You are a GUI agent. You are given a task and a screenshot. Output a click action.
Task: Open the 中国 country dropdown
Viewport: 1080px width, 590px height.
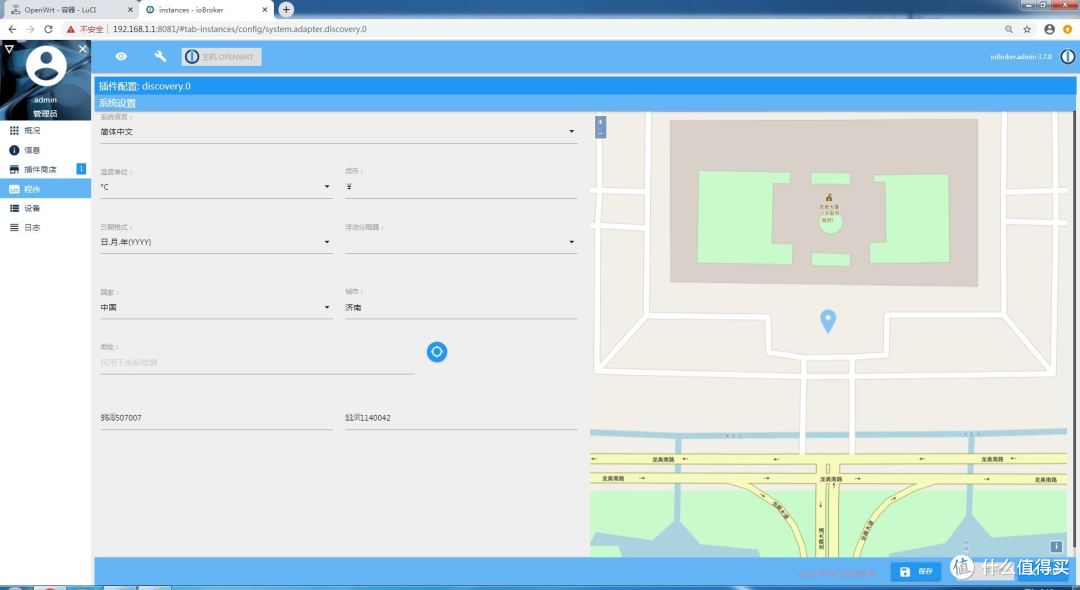(215, 308)
